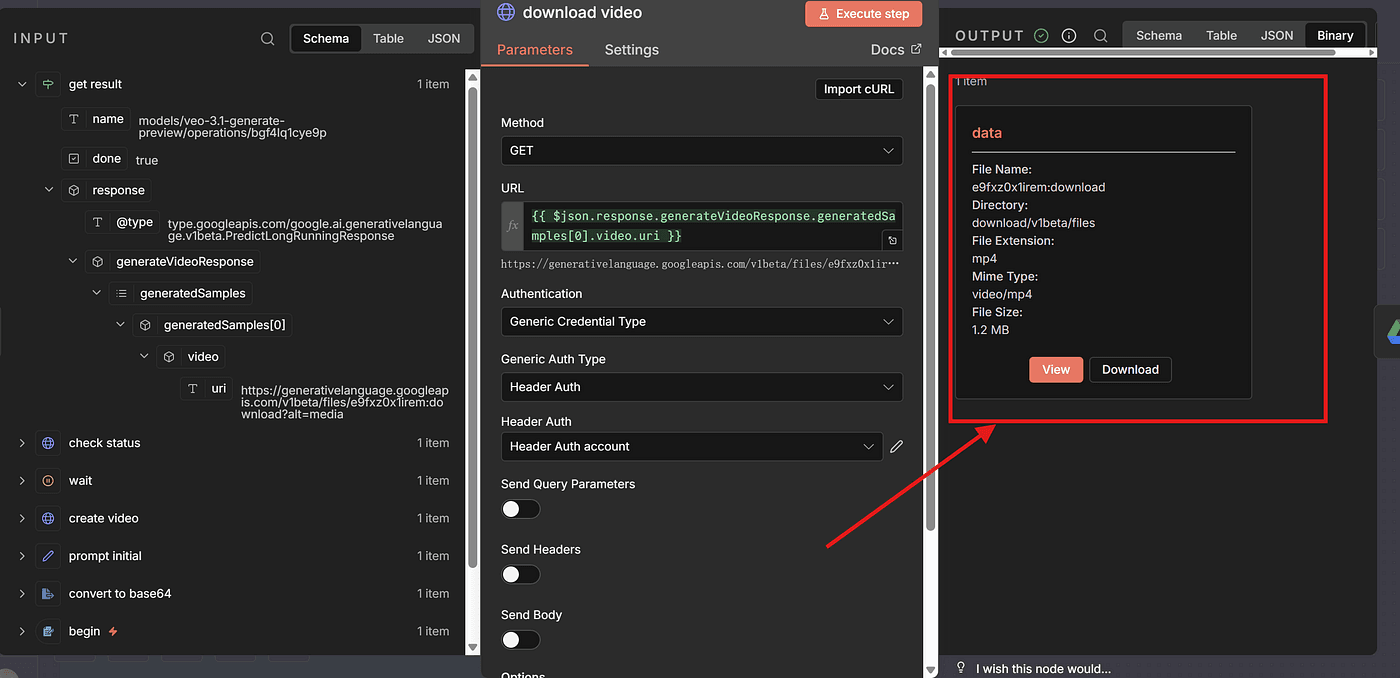The image size is (1400, 678).
Task: Enable Send Query Parameters toggle
Action: point(520,509)
